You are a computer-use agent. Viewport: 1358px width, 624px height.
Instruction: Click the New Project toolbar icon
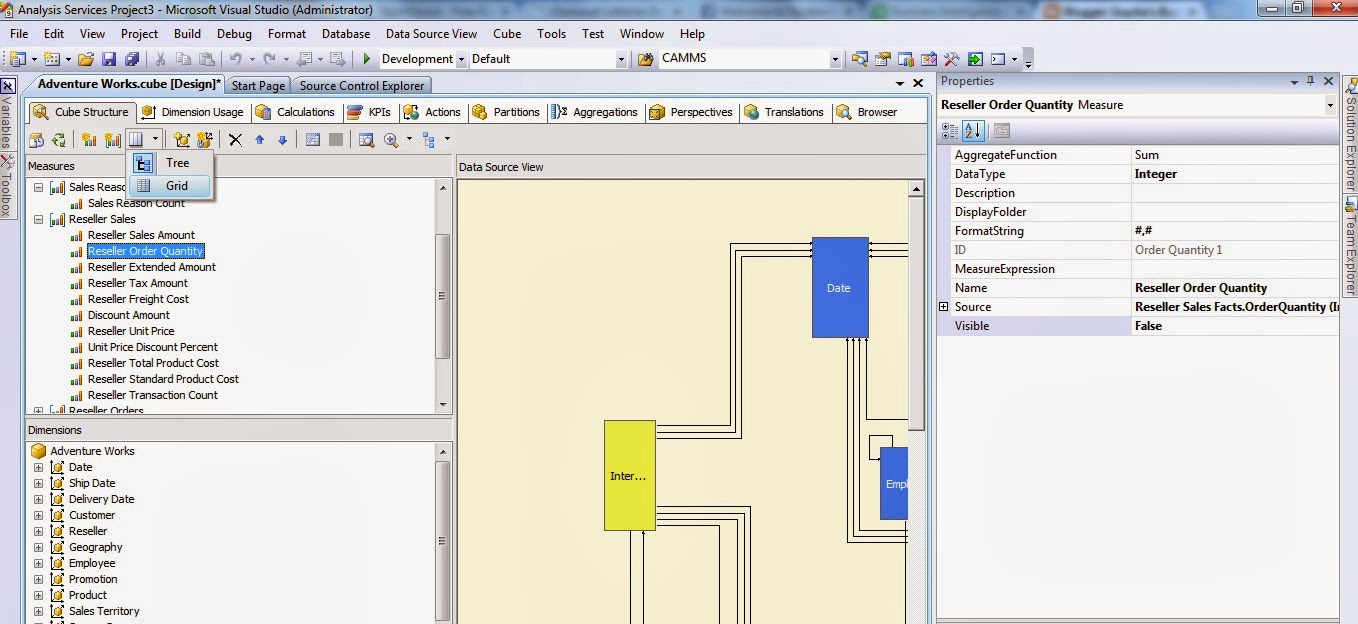click(x=19, y=59)
